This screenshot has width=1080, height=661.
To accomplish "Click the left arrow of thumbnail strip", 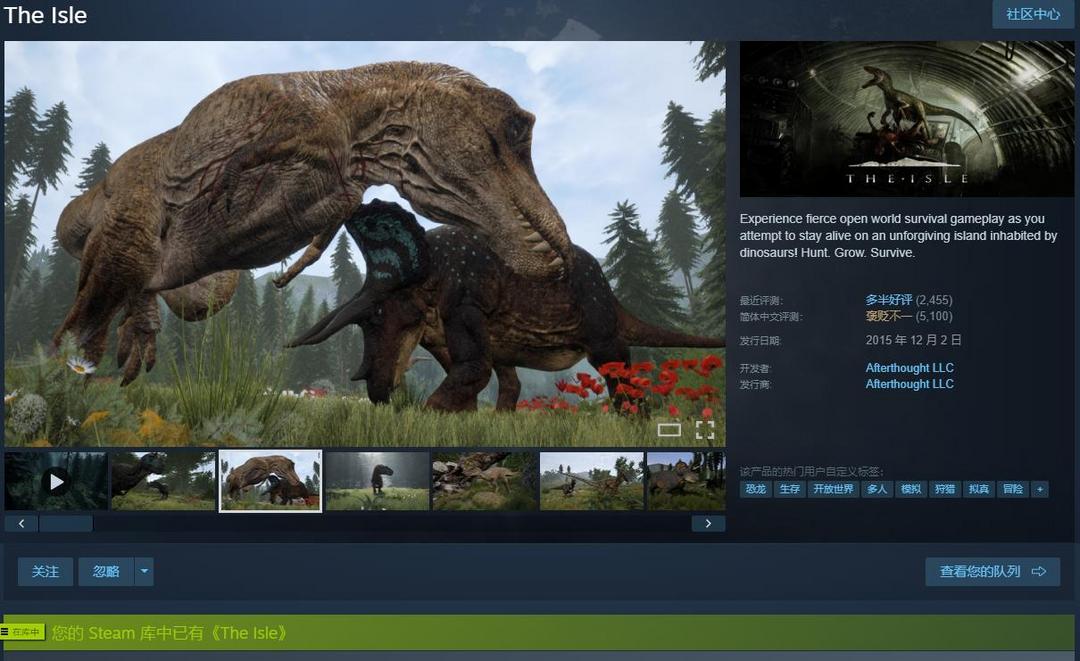I will click(21, 524).
